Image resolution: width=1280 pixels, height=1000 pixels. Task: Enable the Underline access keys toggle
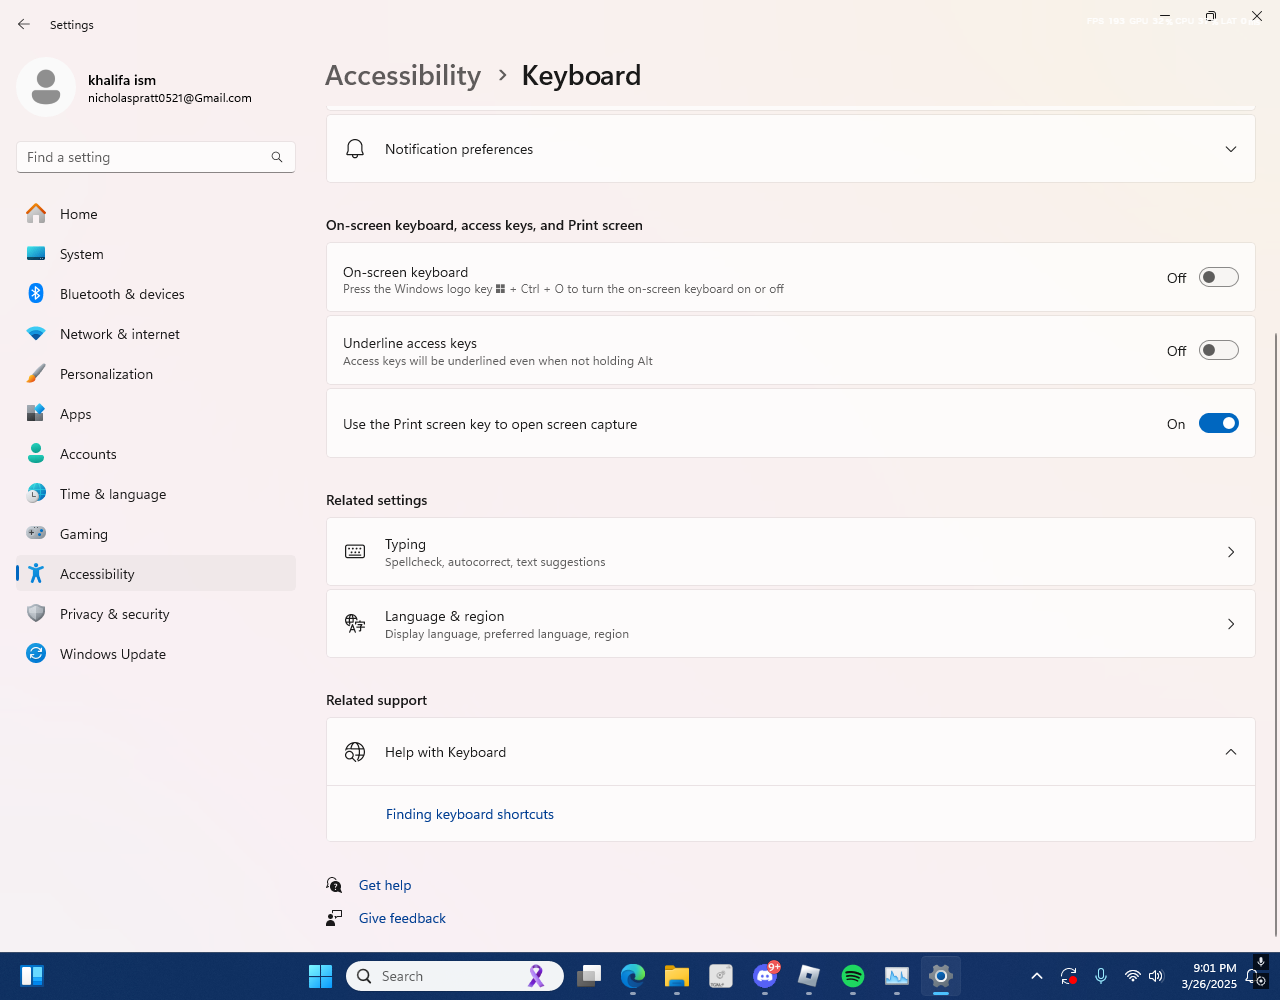coord(1219,350)
